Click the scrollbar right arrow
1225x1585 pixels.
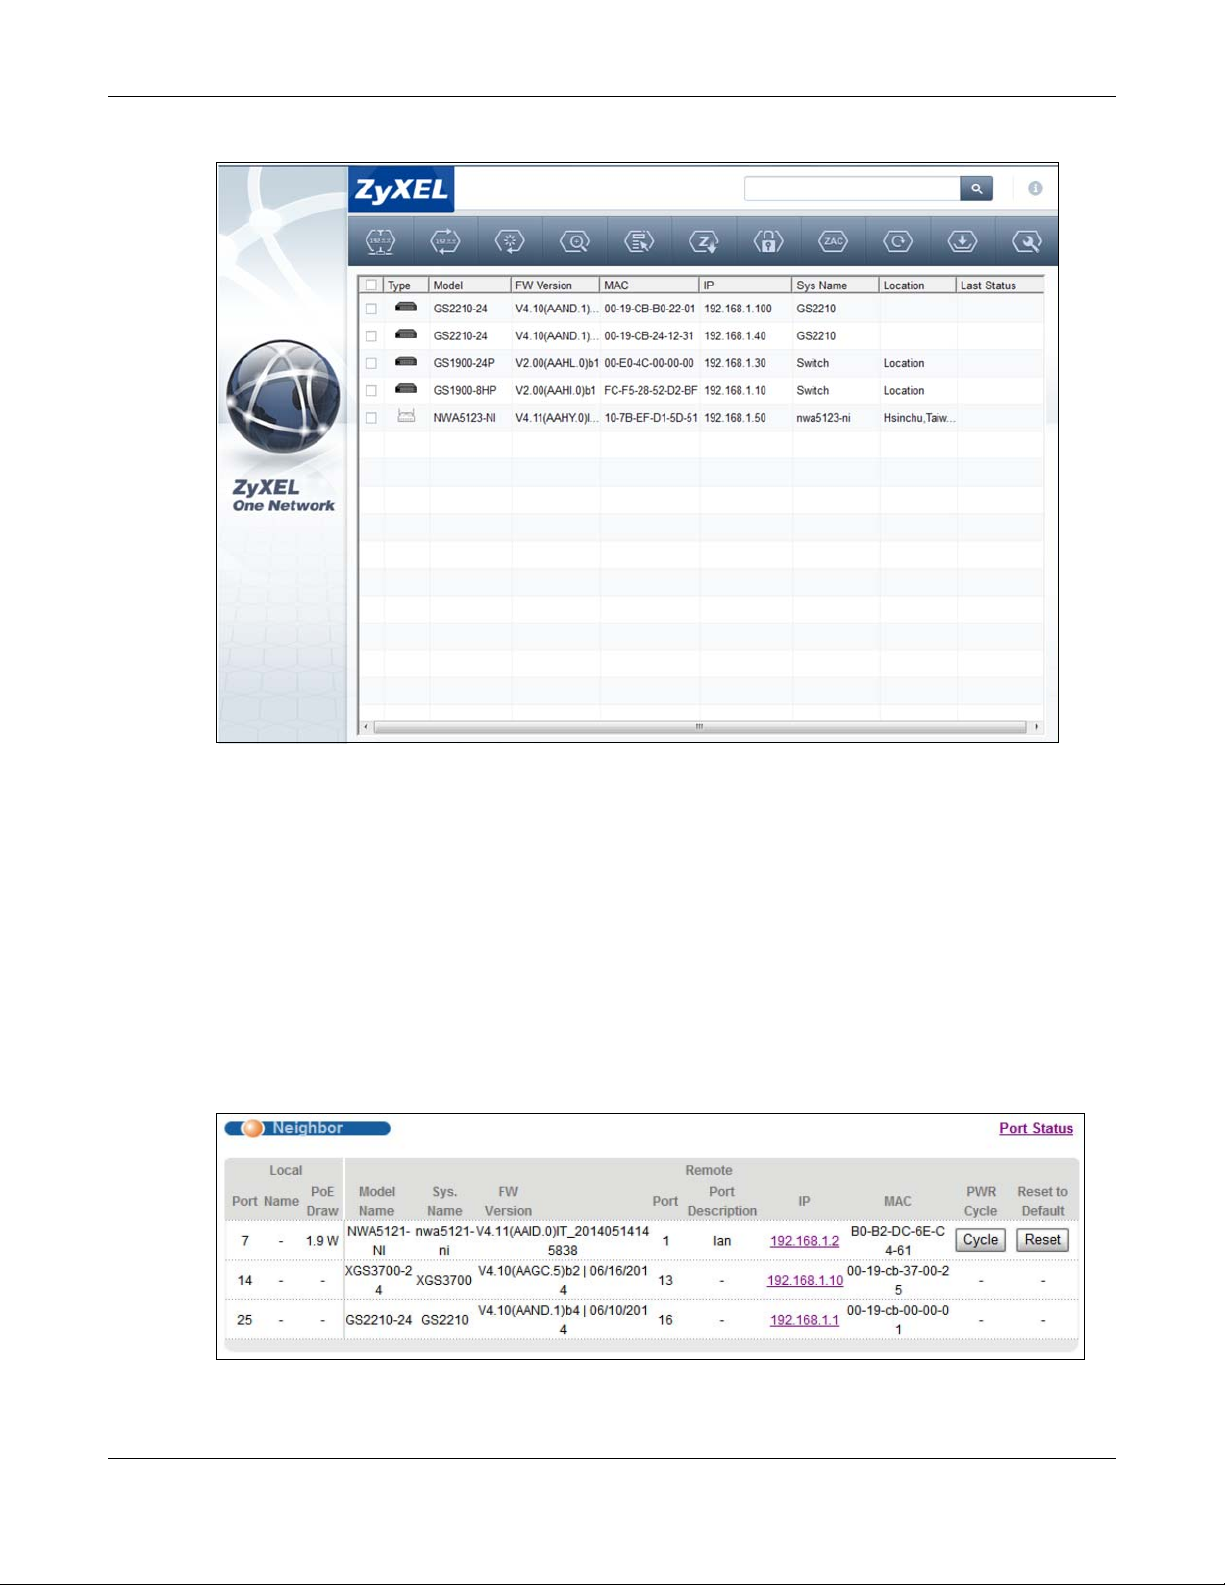[1036, 727]
